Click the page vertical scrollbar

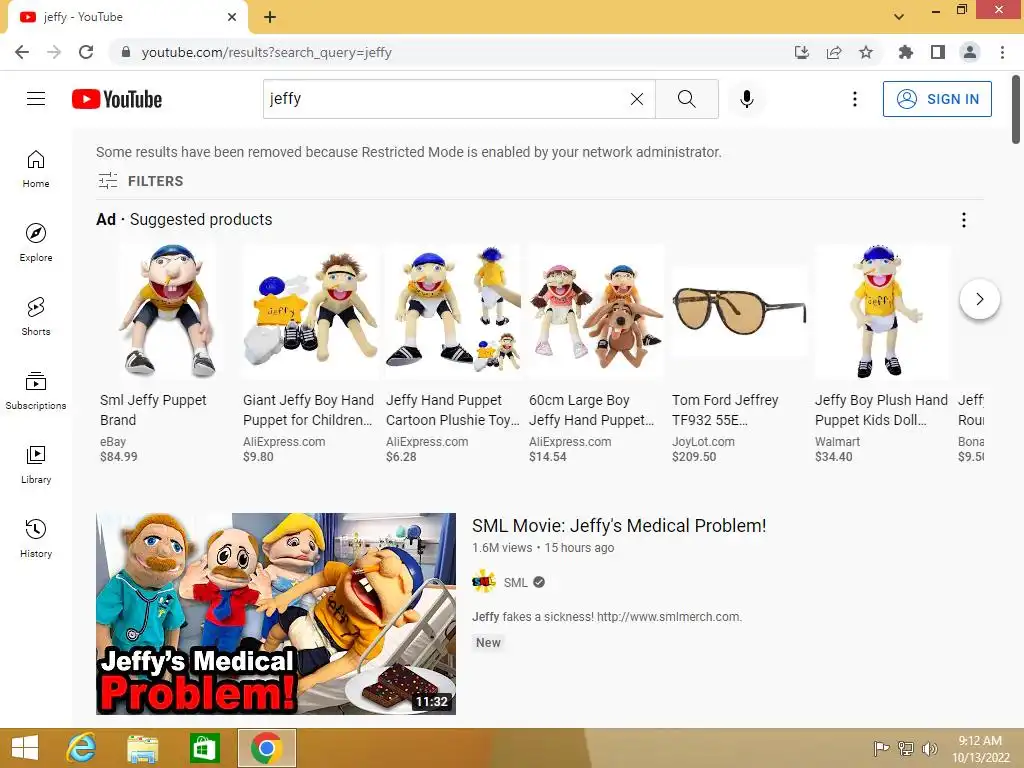click(x=1016, y=109)
